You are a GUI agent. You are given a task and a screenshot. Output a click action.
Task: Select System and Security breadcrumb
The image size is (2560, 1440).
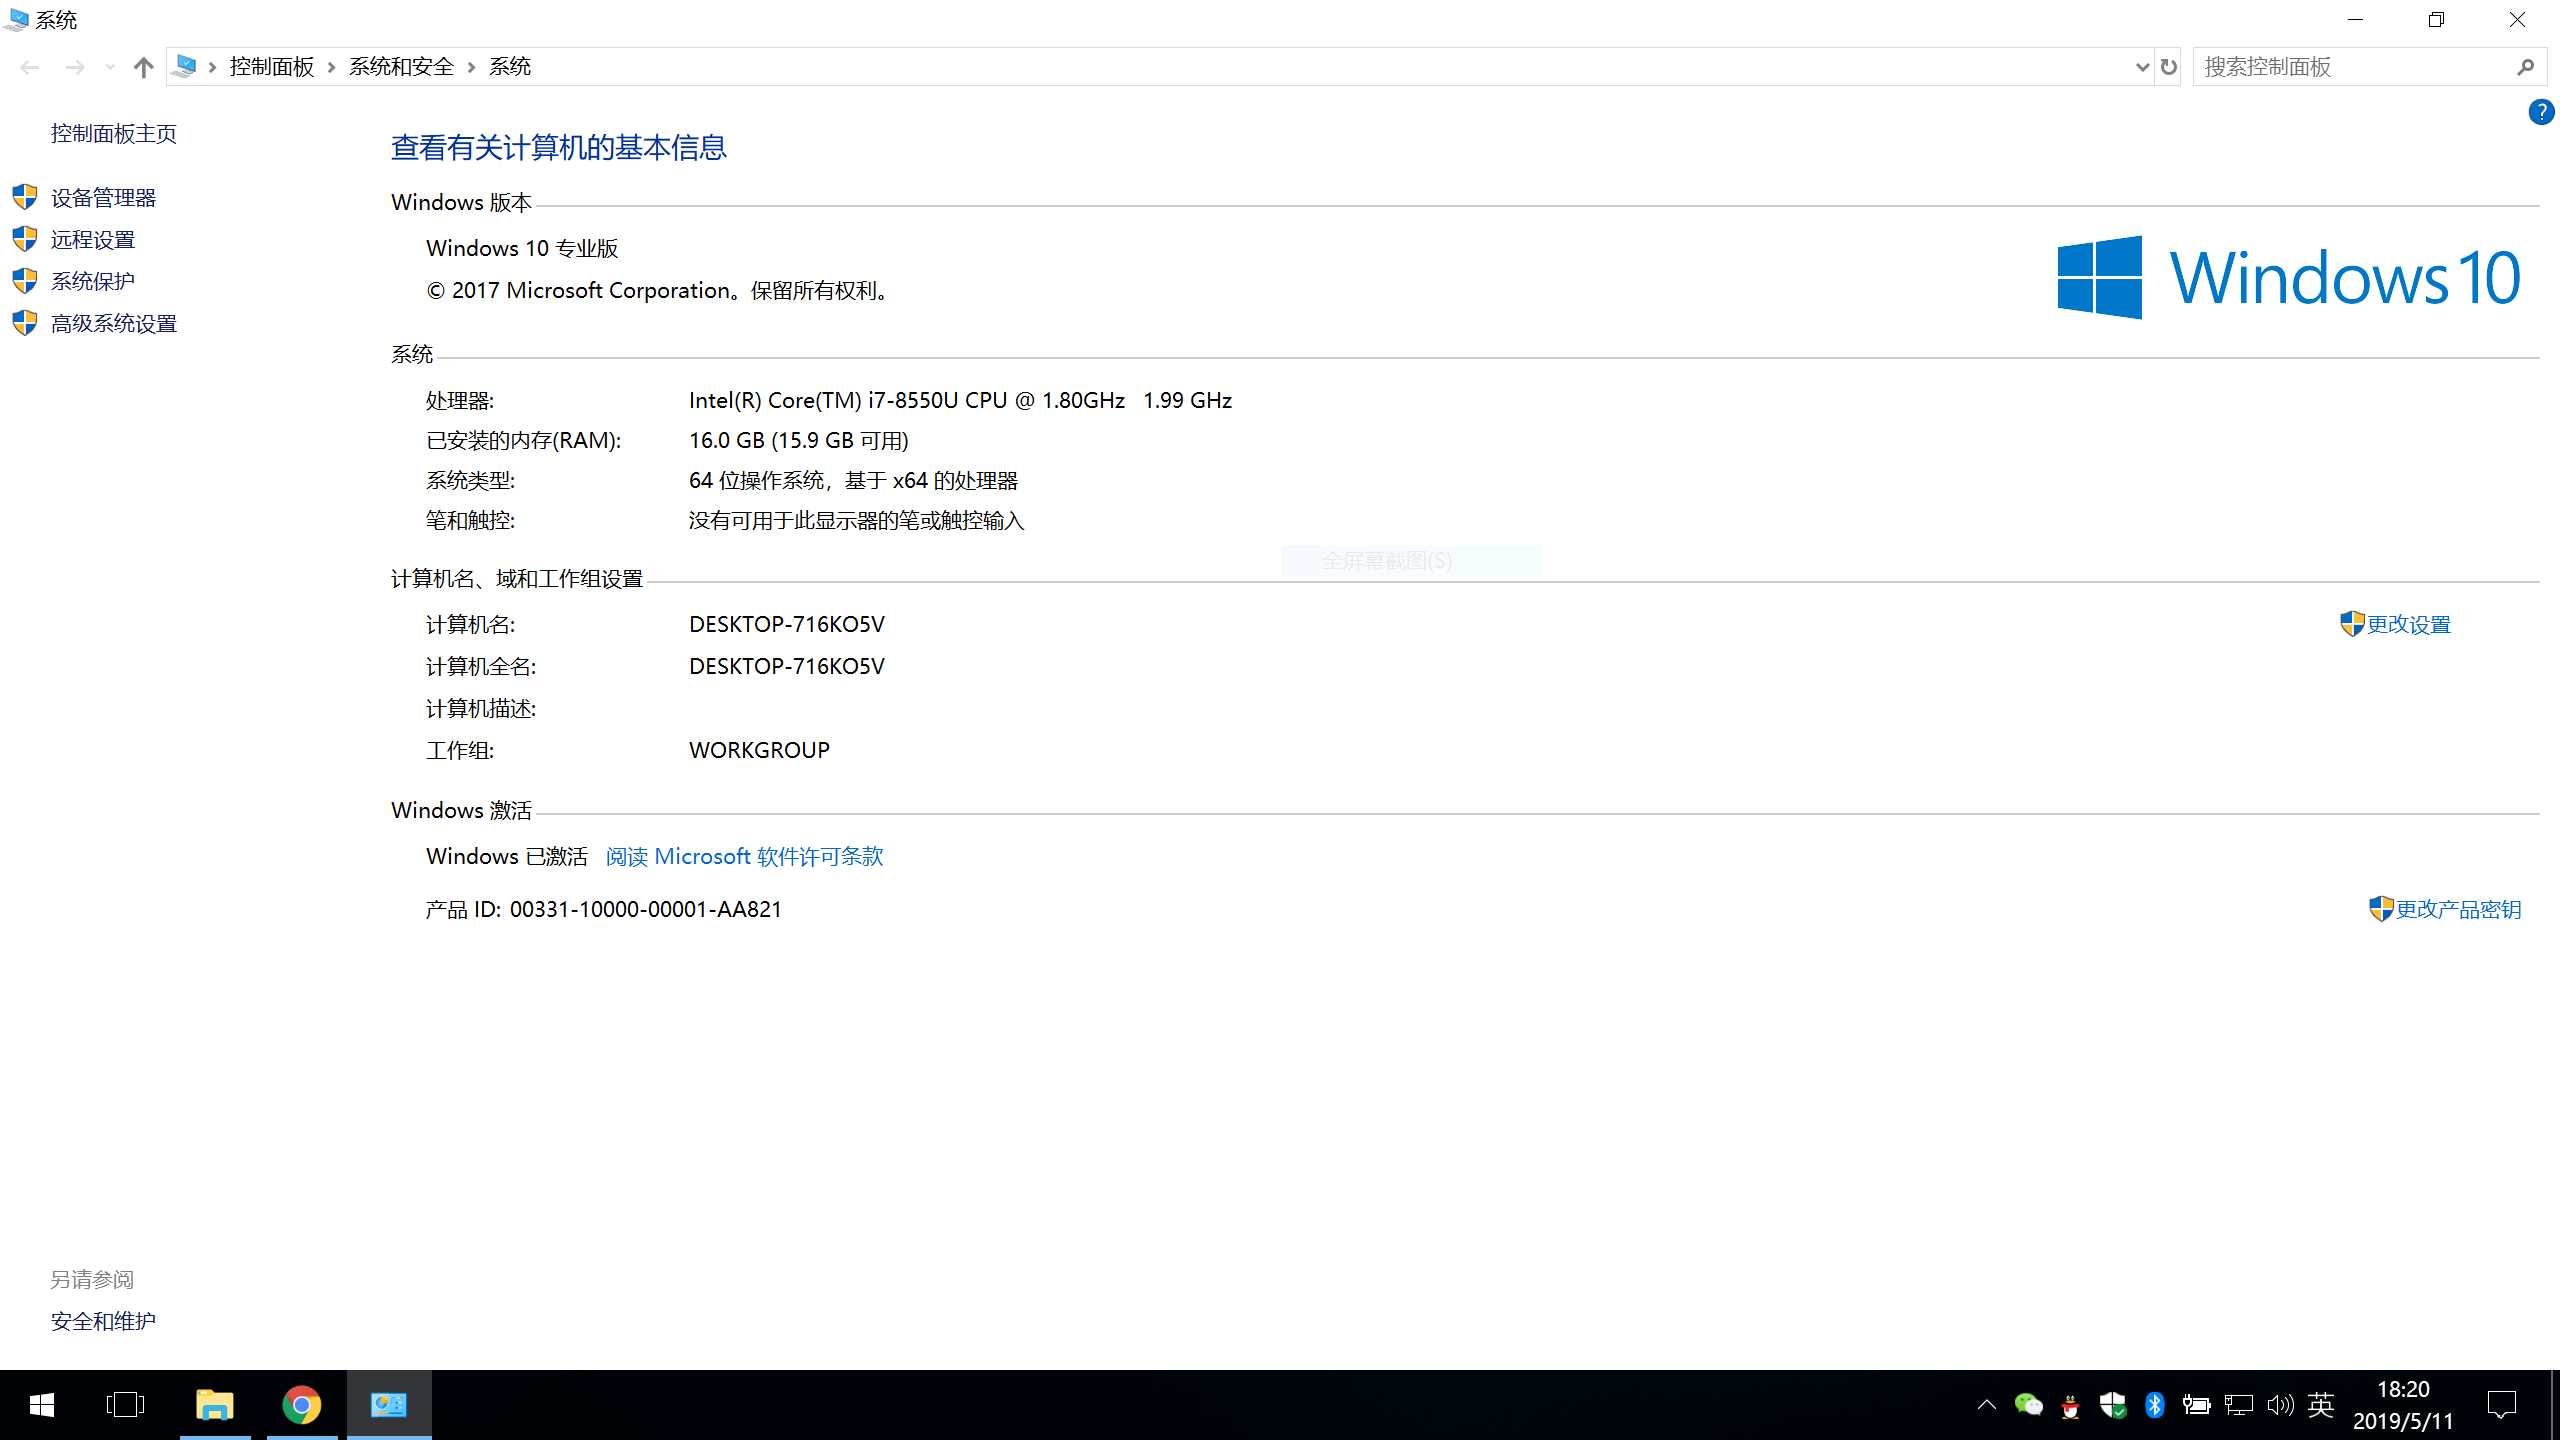(x=401, y=66)
